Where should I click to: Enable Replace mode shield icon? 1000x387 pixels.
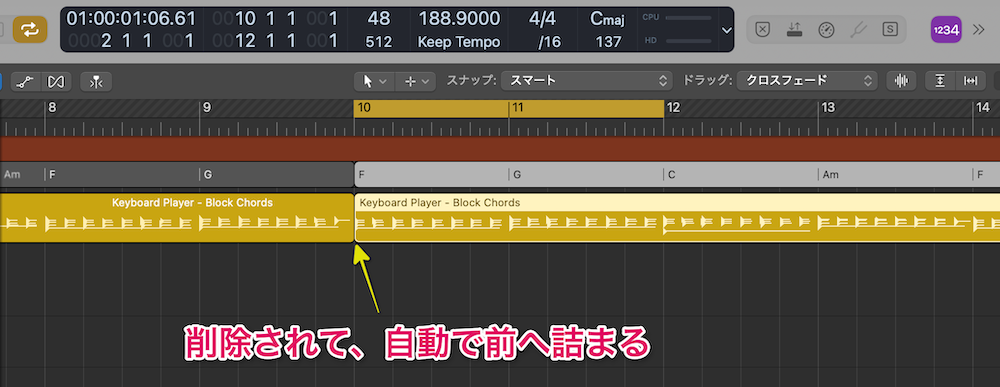coord(762,29)
